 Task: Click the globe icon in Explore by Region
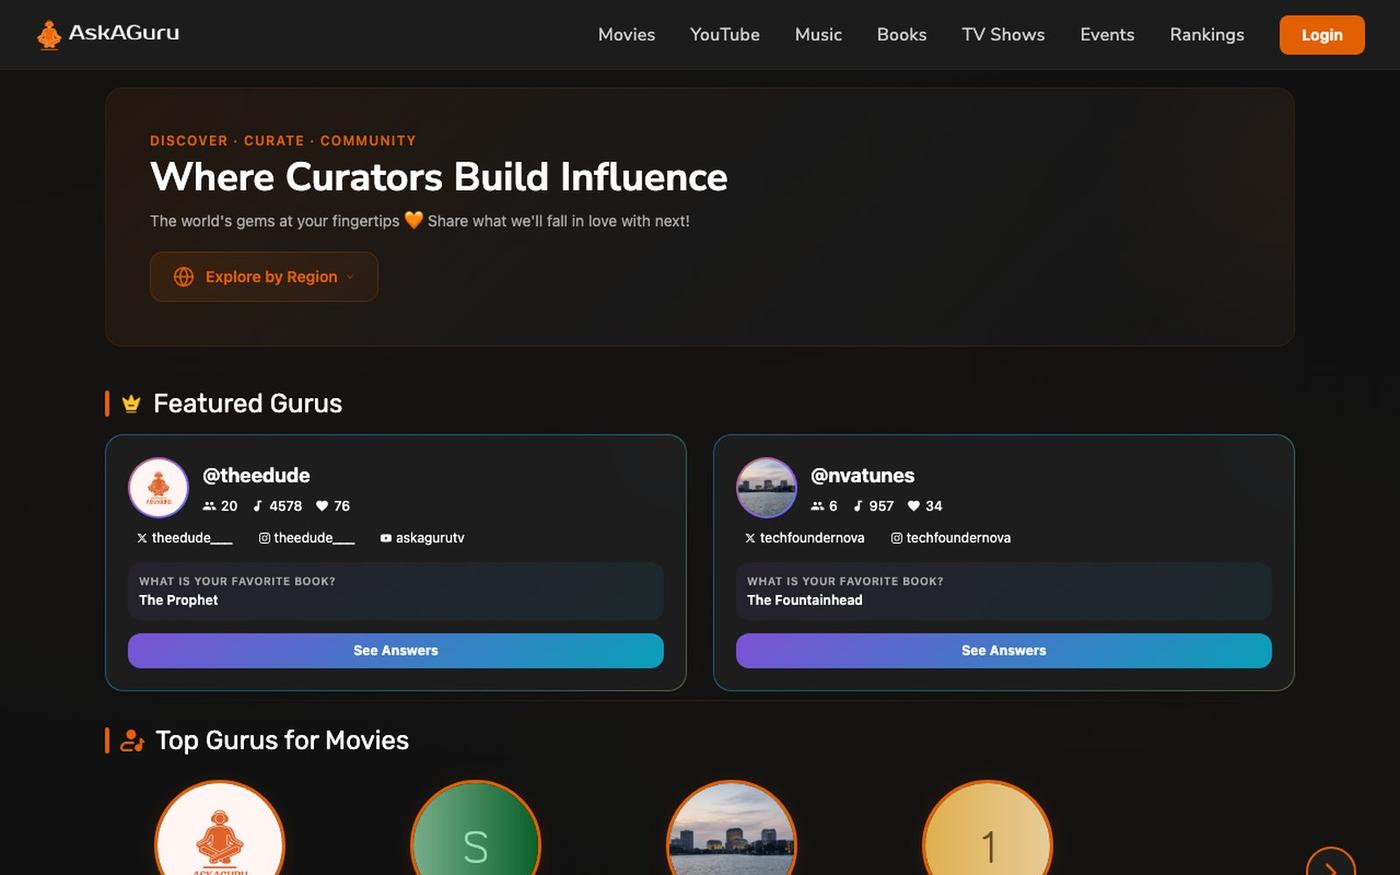(183, 277)
